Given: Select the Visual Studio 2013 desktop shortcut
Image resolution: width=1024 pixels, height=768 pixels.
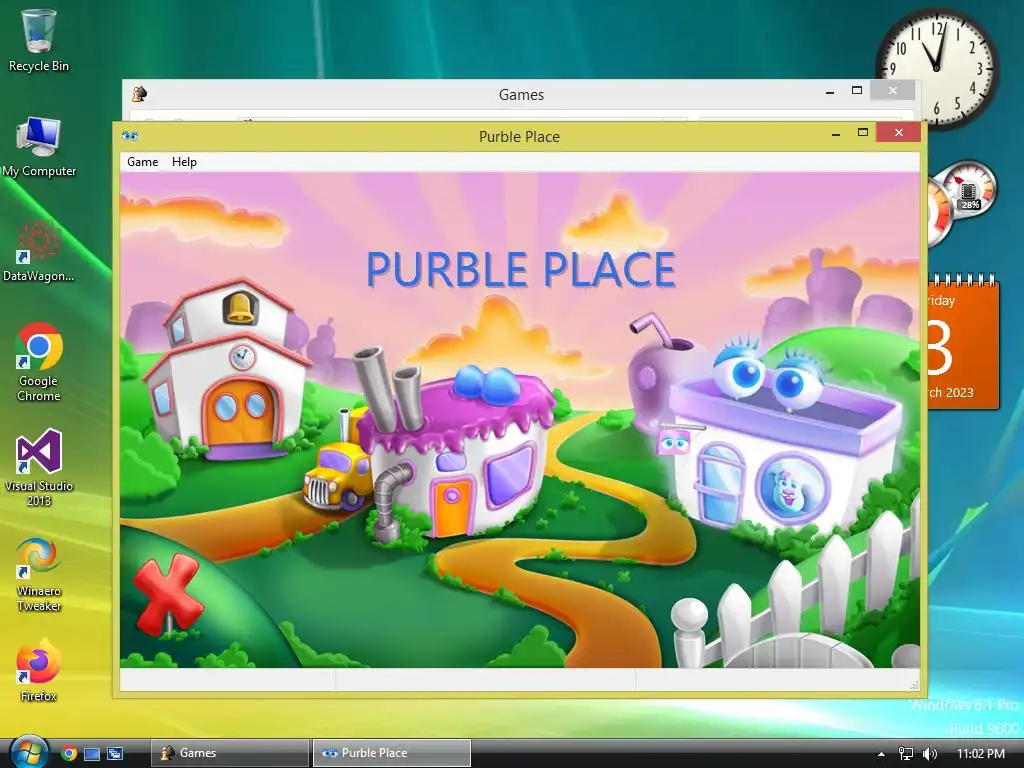Looking at the screenshot, I should coord(39,468).
